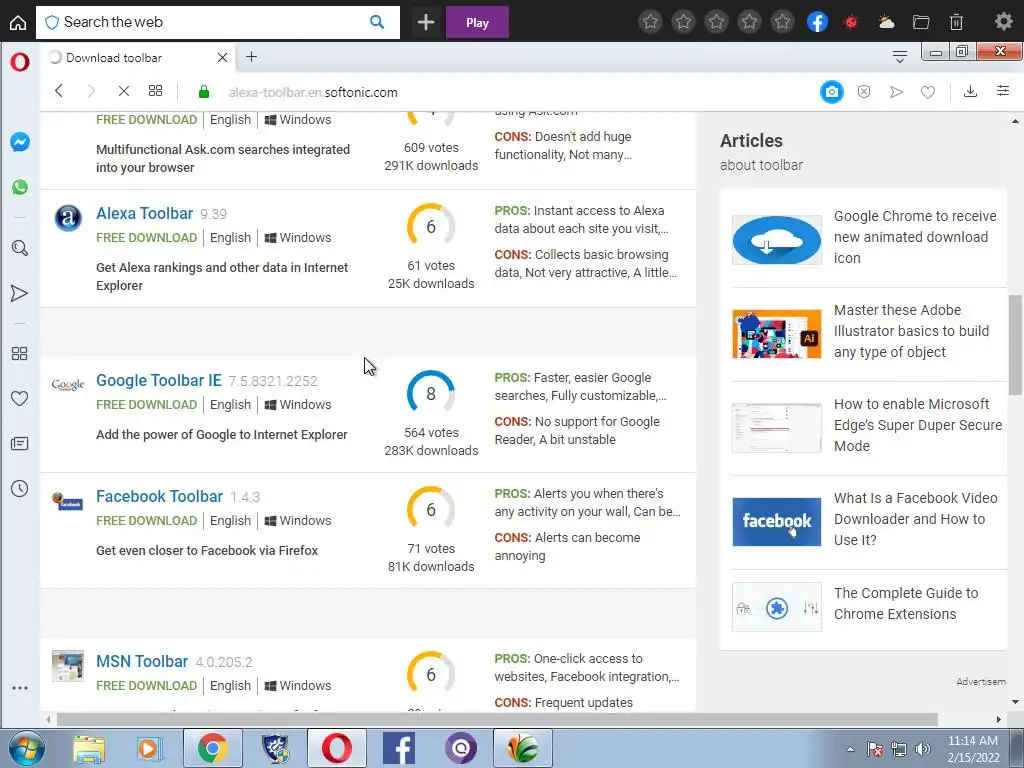Open Messenger in the Opera sidebar
Image resolution: width=1024 pixels, height=768 pixels.
tap(20, 142)
